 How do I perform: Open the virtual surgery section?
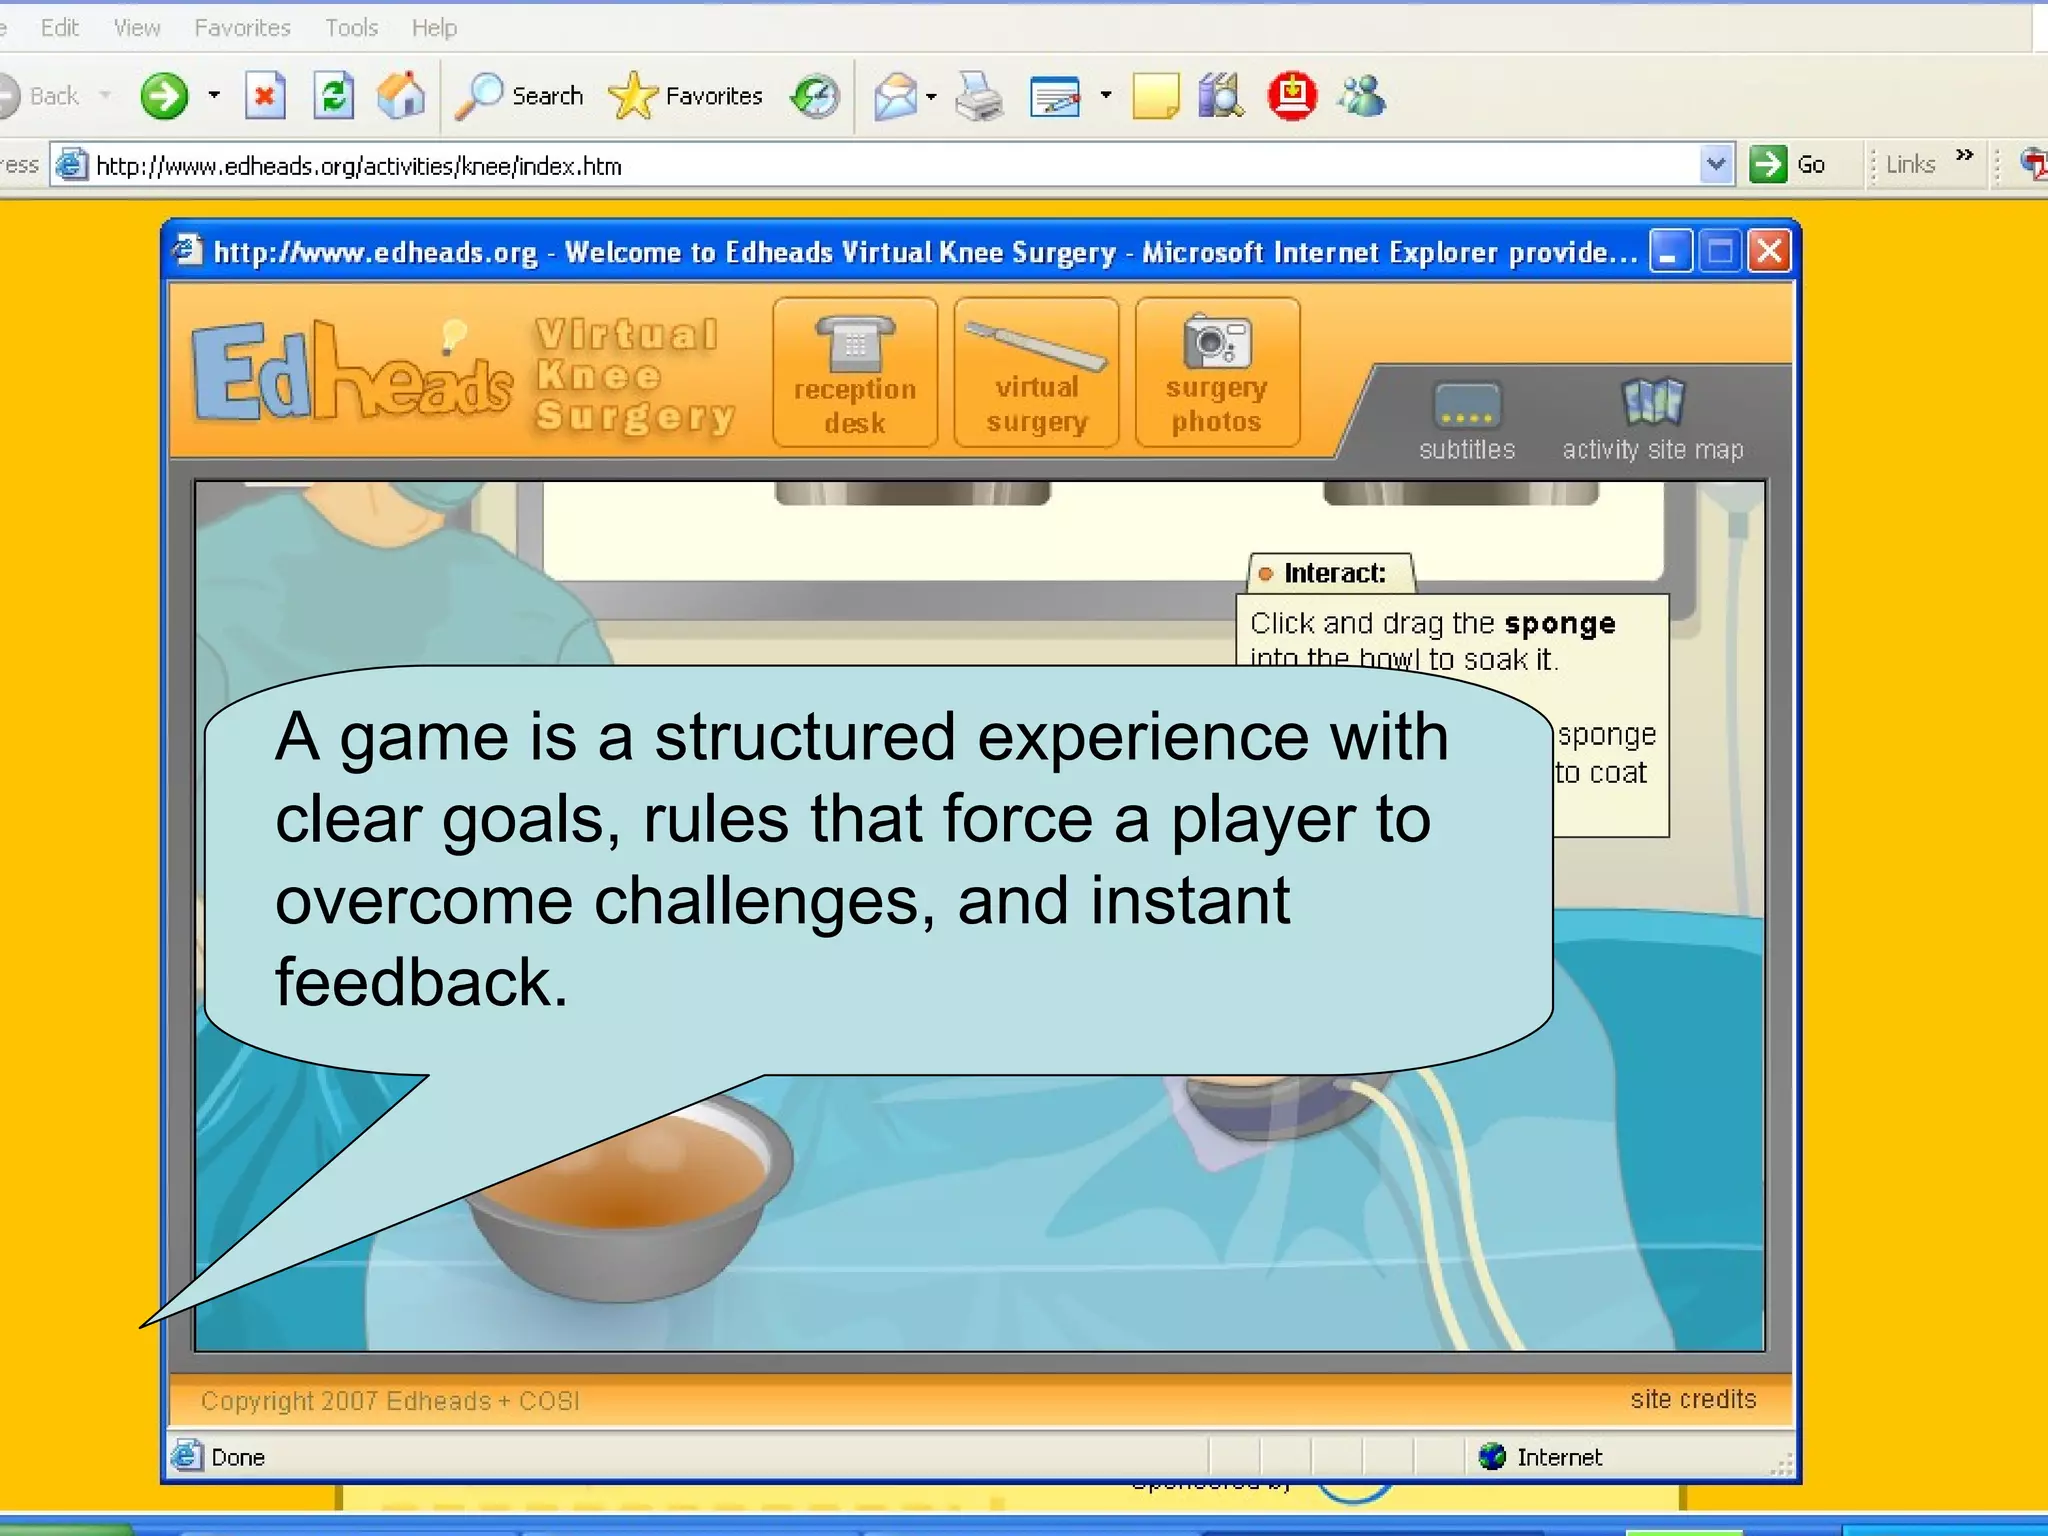(x=1036, y=372)
